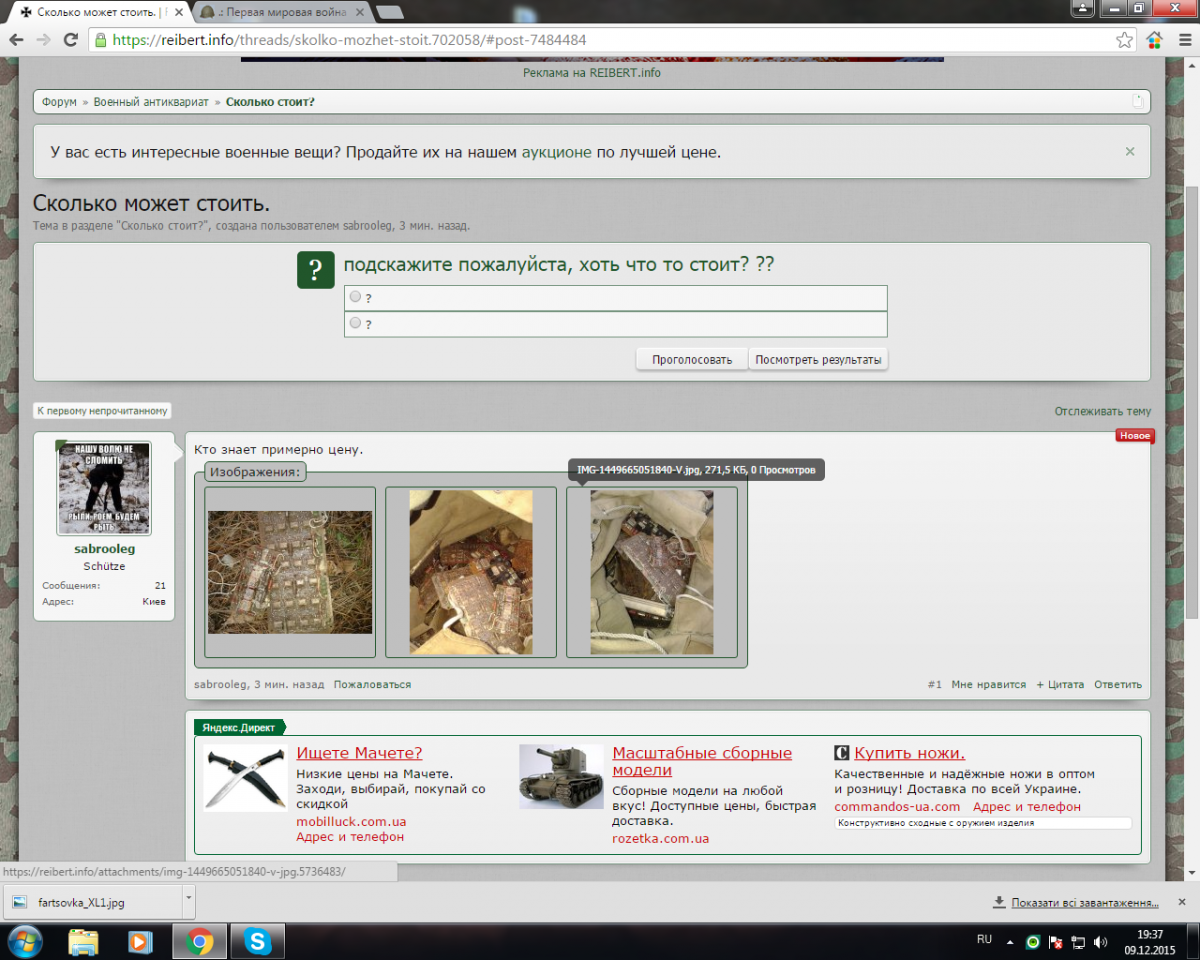Open the media player taskbar icon
The image size is (1200, 960).
coord(141,941)
